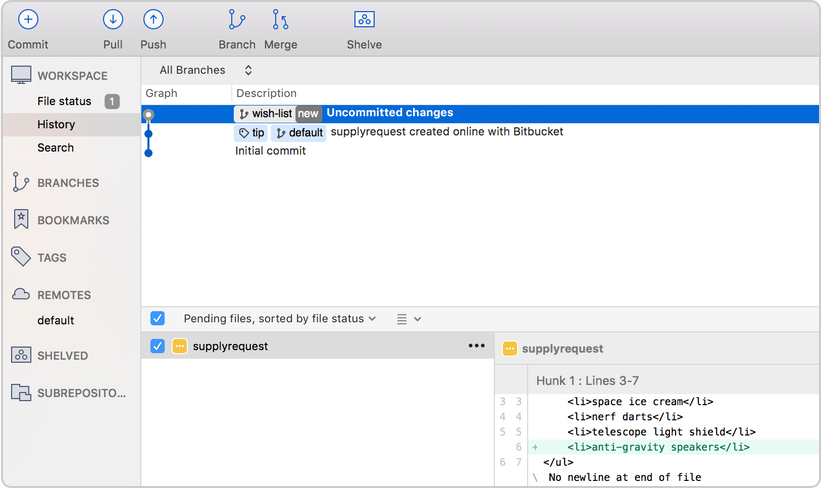The image size is (822, 488).
Task: Click the Commit toolbar icon
Action: click(x=28, y=20)
